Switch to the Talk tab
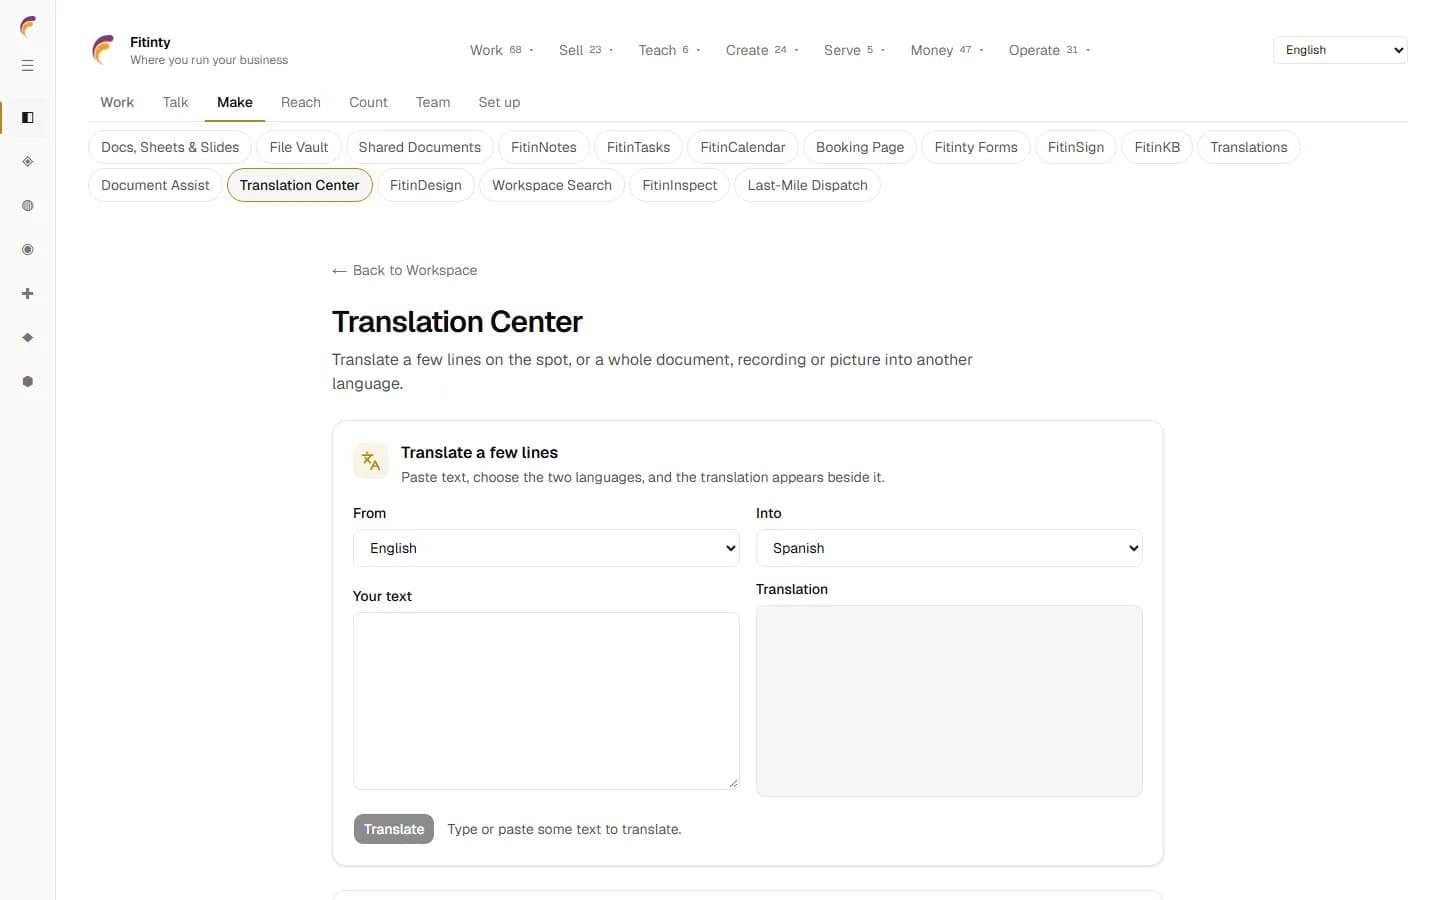 pos(175,102)
